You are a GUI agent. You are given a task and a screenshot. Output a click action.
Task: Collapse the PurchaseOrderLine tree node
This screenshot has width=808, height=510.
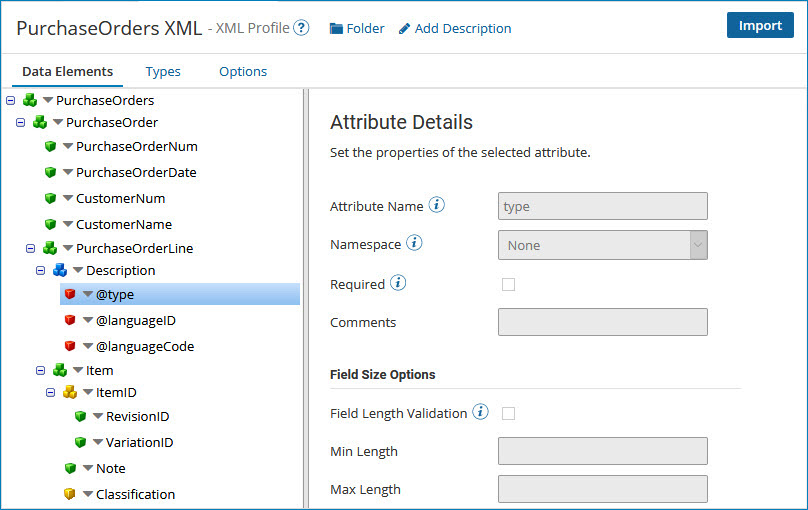[30, 248]
